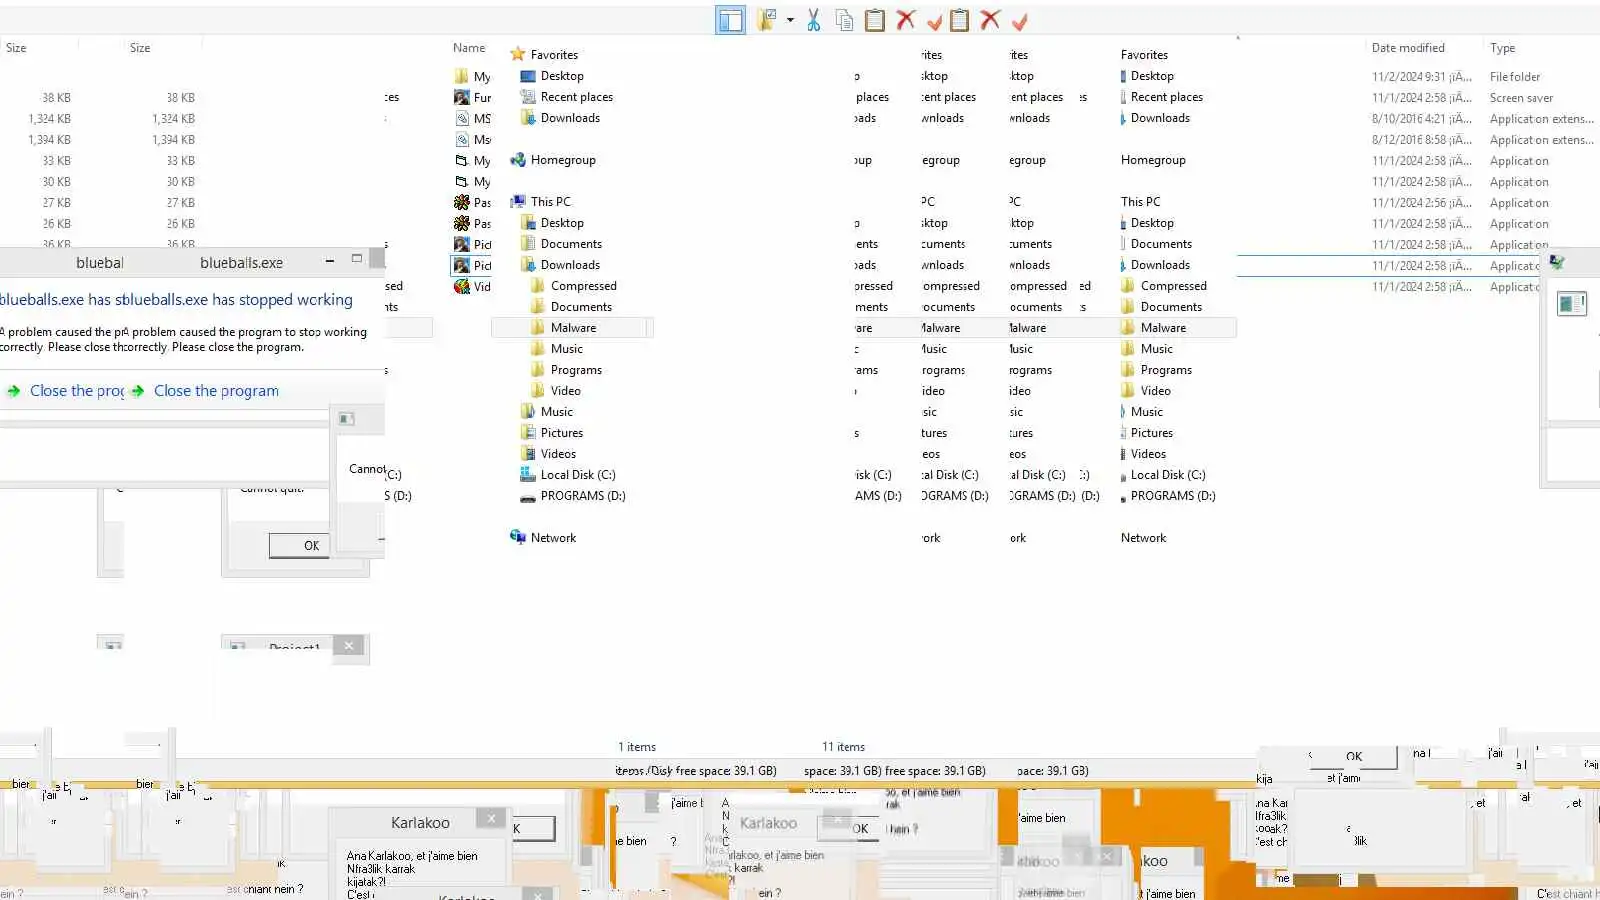Sort by the Date modified column header
1600x900 pixels.
tap(1408, 48)
